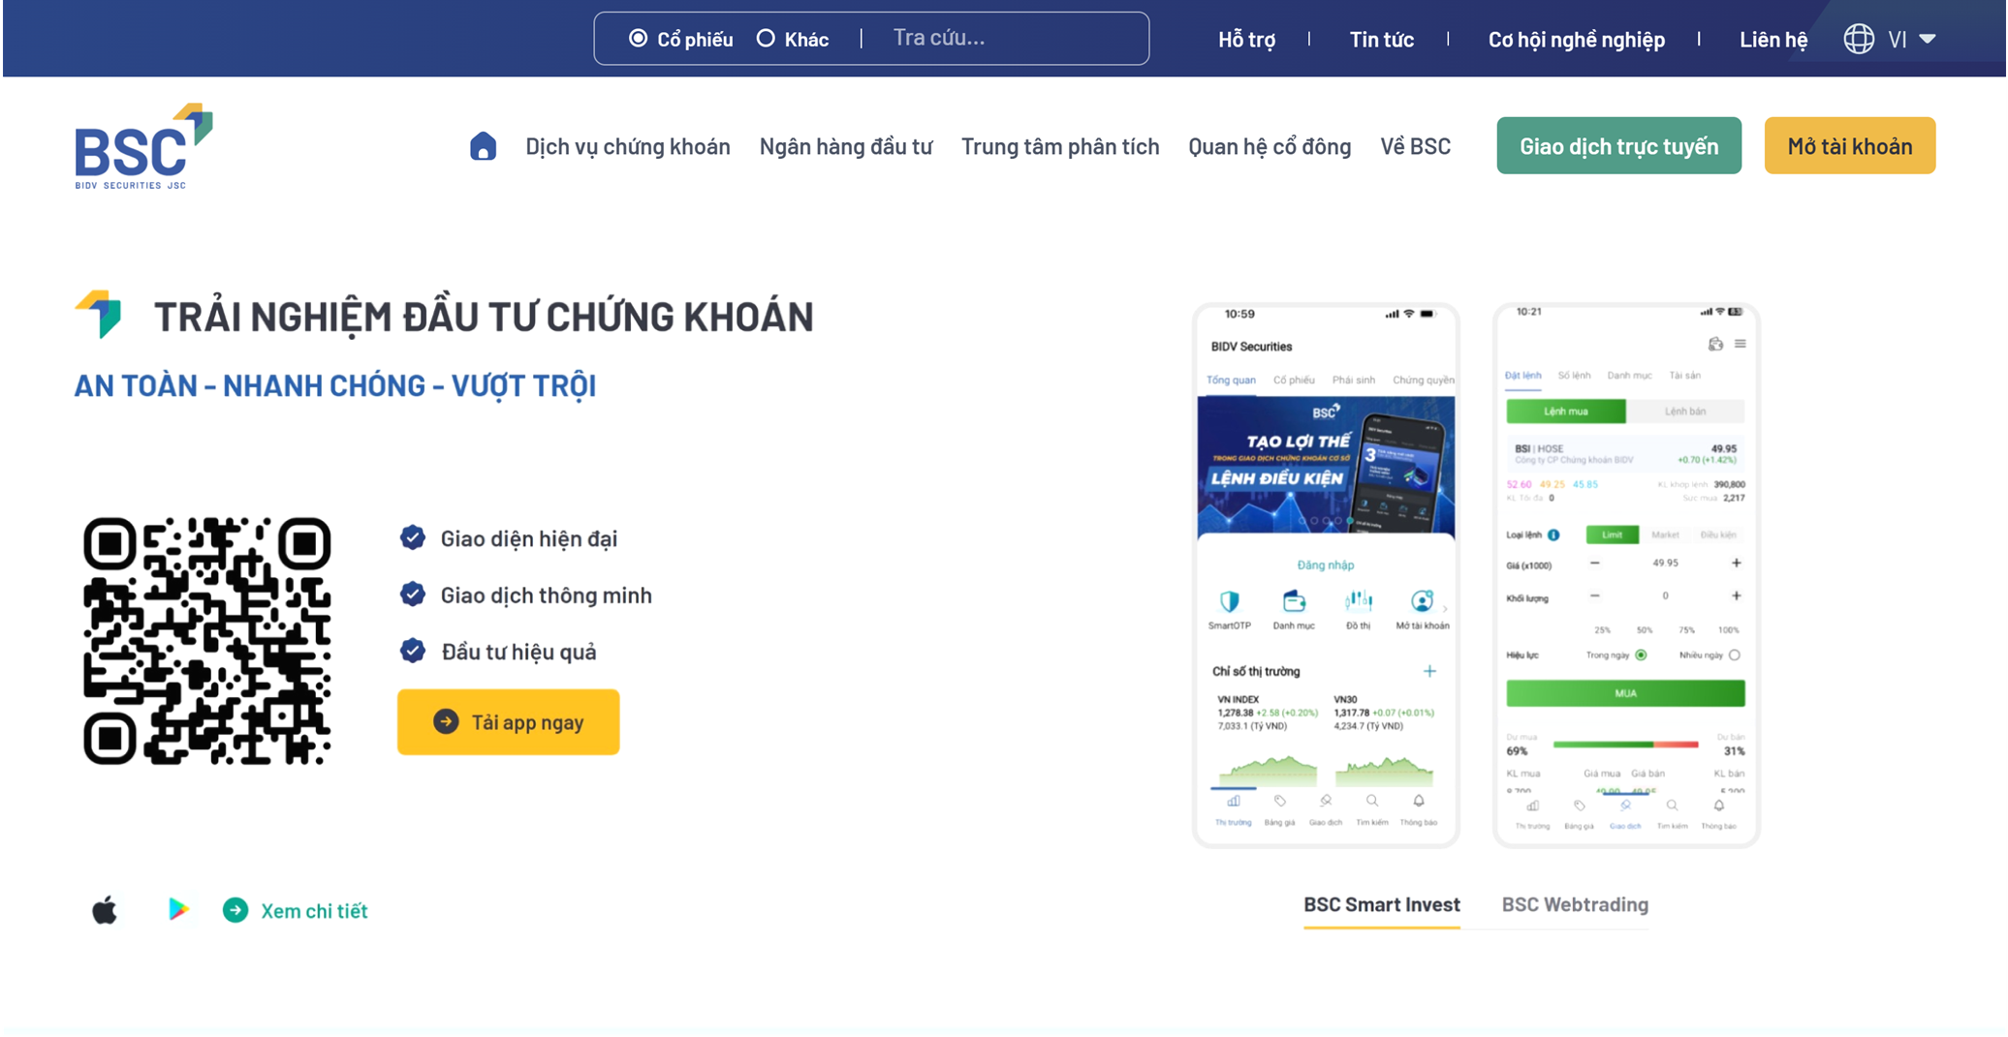Open the BSC logo homepage link
This screenshot has width=2008, height=1037.
144,146
